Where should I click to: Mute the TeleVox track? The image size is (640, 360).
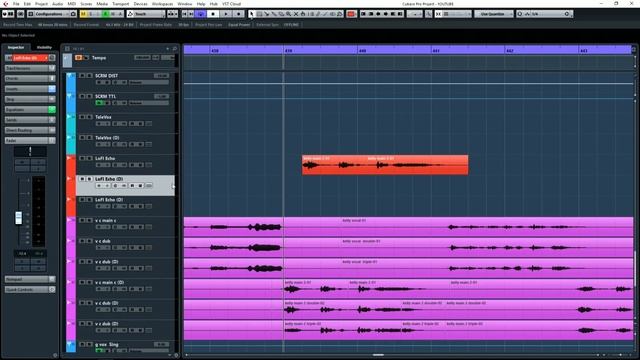[82, 117]
